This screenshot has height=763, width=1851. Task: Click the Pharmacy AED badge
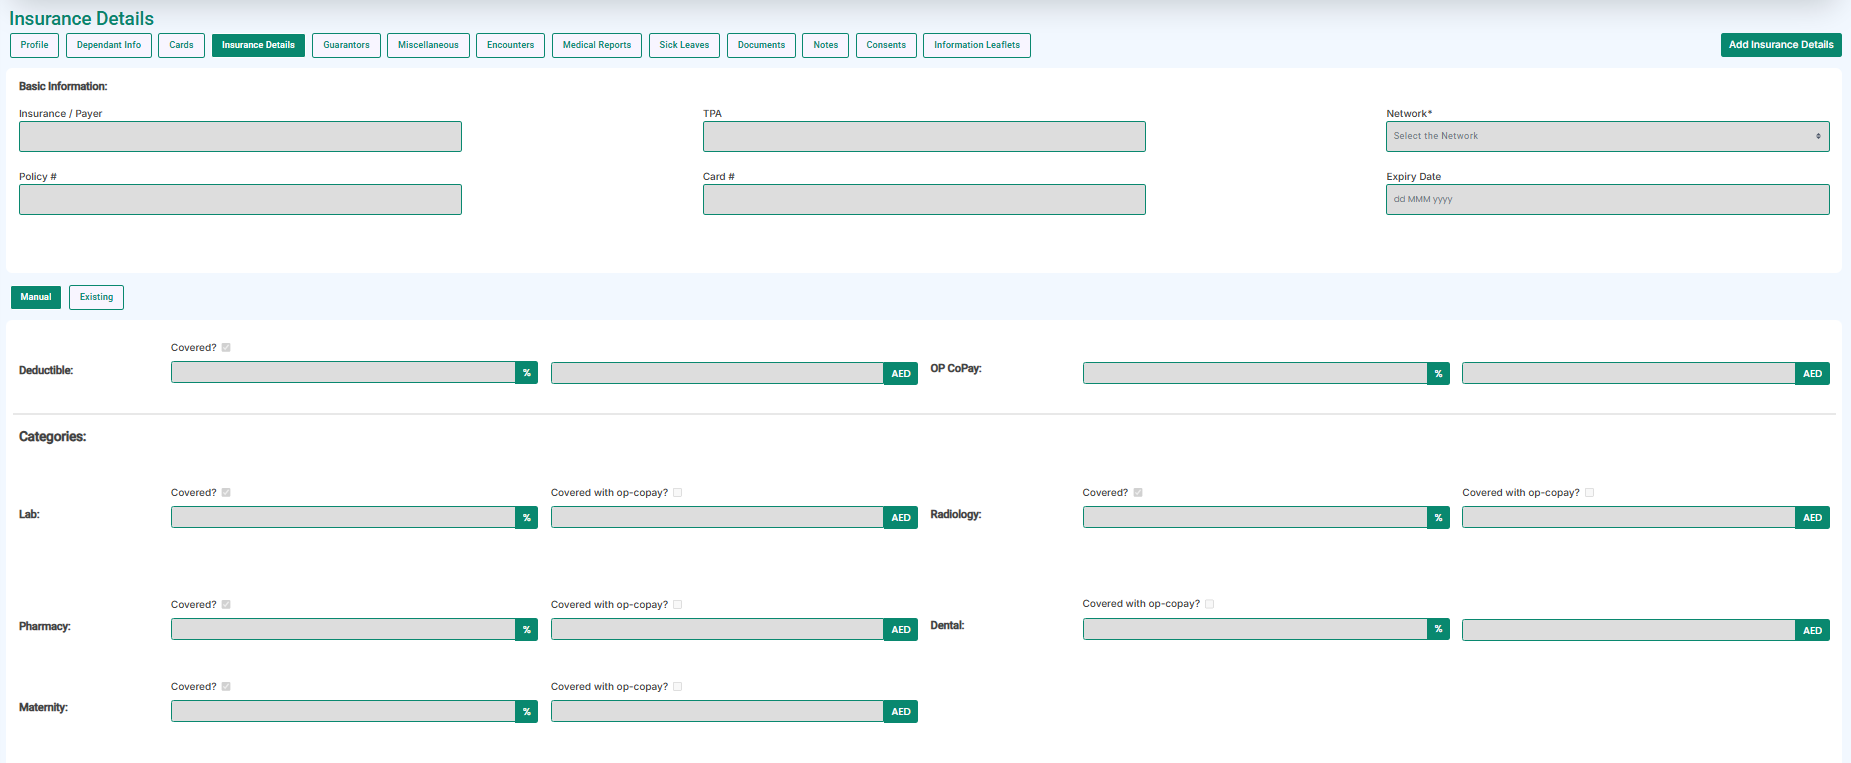(x=901, y=630)
